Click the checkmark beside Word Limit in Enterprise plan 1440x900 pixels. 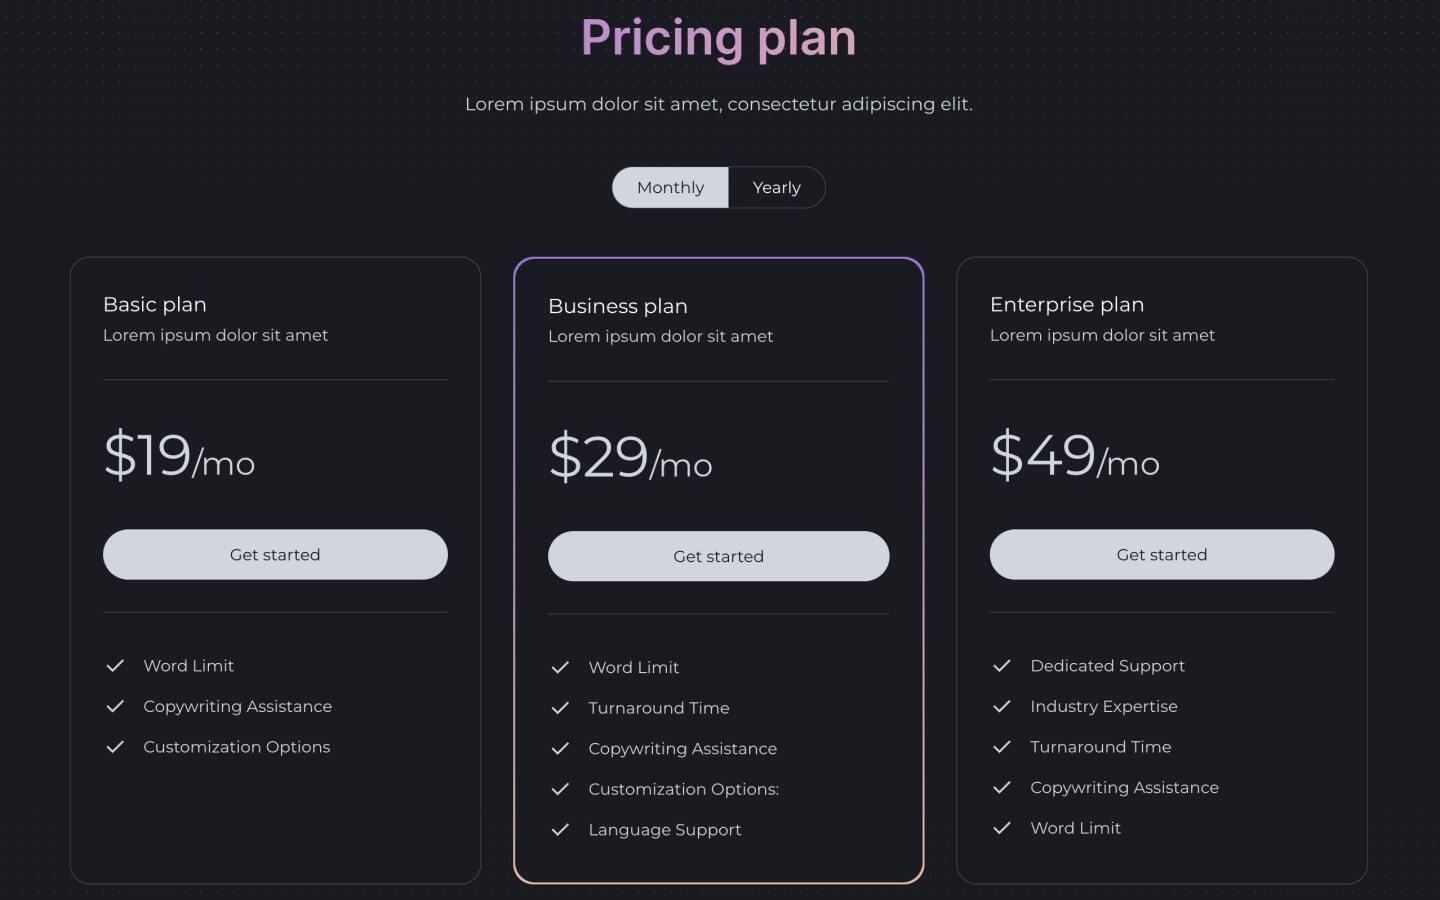pyautogui.click(x=1002, y=828)
